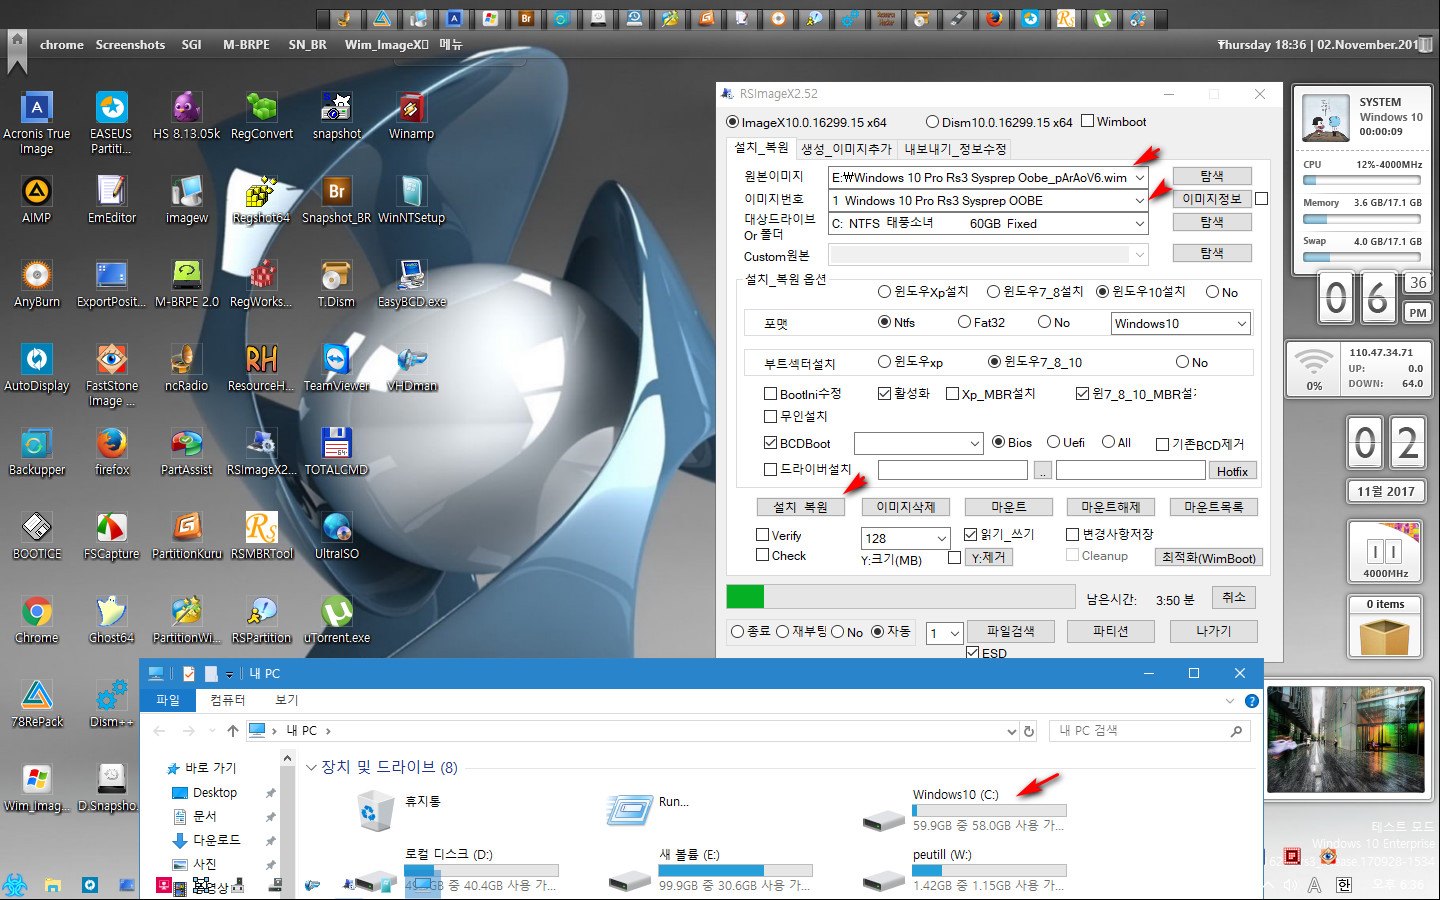
Task: Click the 취소 cancel button
Action: (1234, 597)
